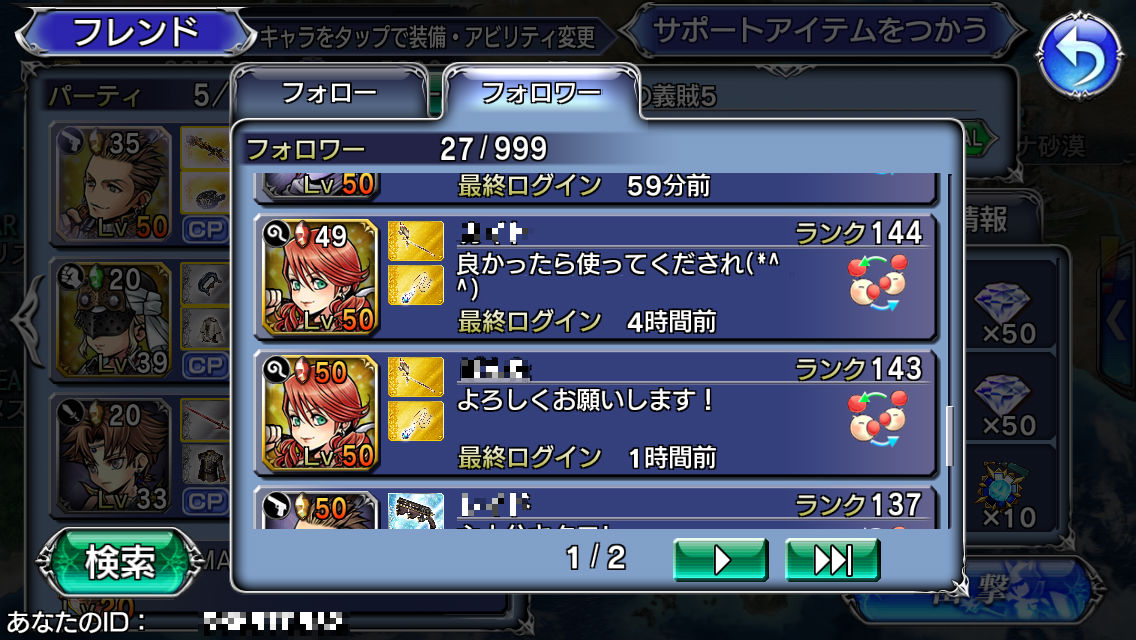
Task: Expand the left party arrow chevron
Action: (26, 319)
